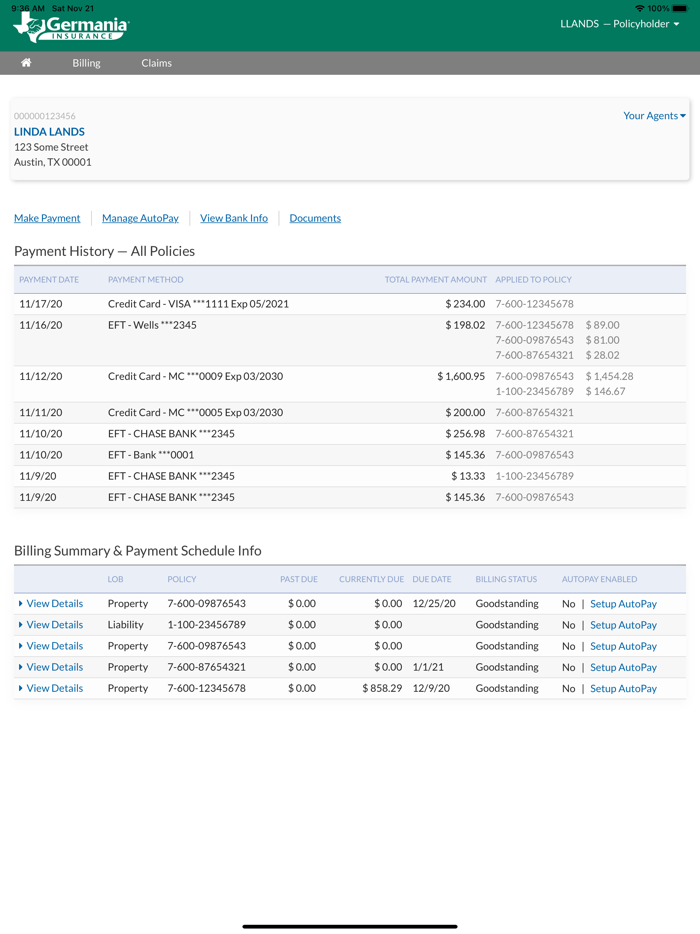Tap the Wi-Fi icon in status bar

click(x=640, y=8)
